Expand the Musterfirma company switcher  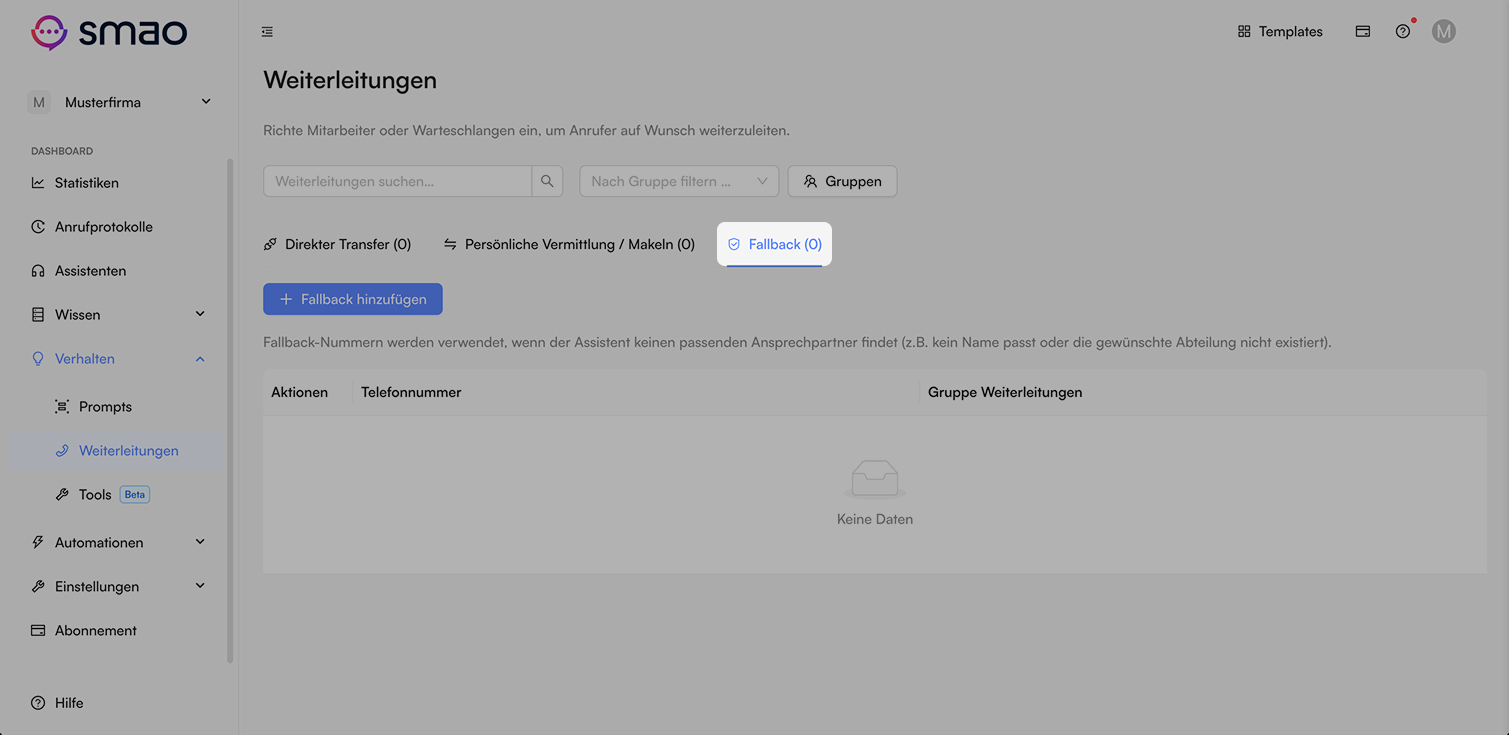[x=119, y=102]
